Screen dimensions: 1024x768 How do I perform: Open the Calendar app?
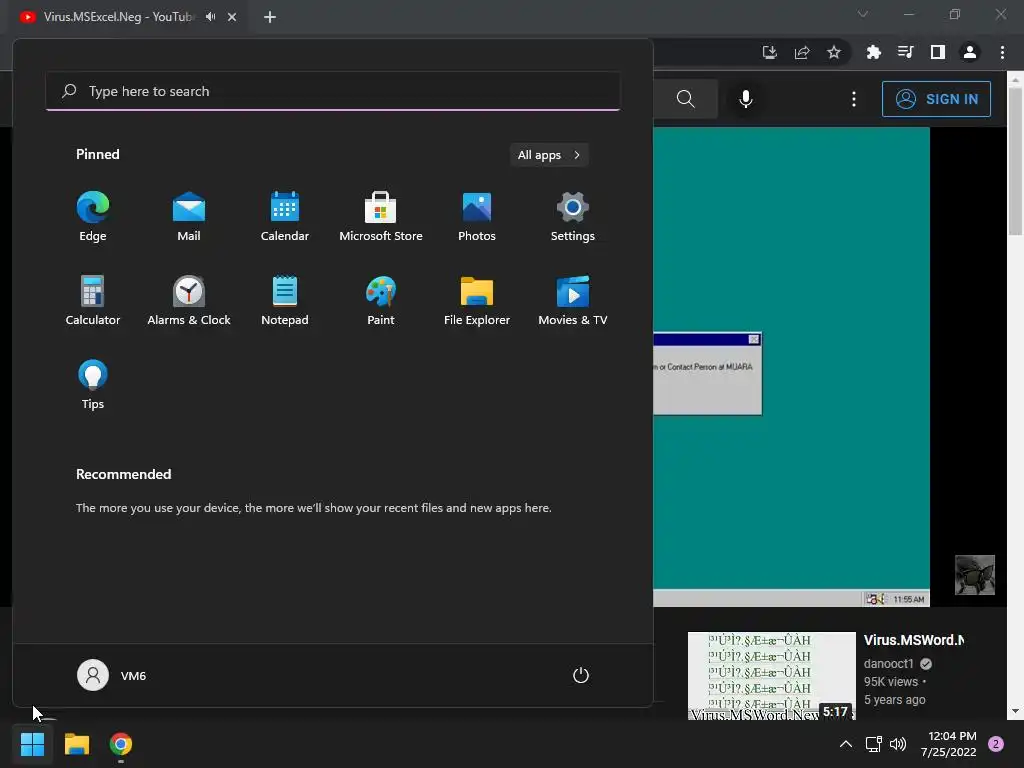(x=285, y=216)
